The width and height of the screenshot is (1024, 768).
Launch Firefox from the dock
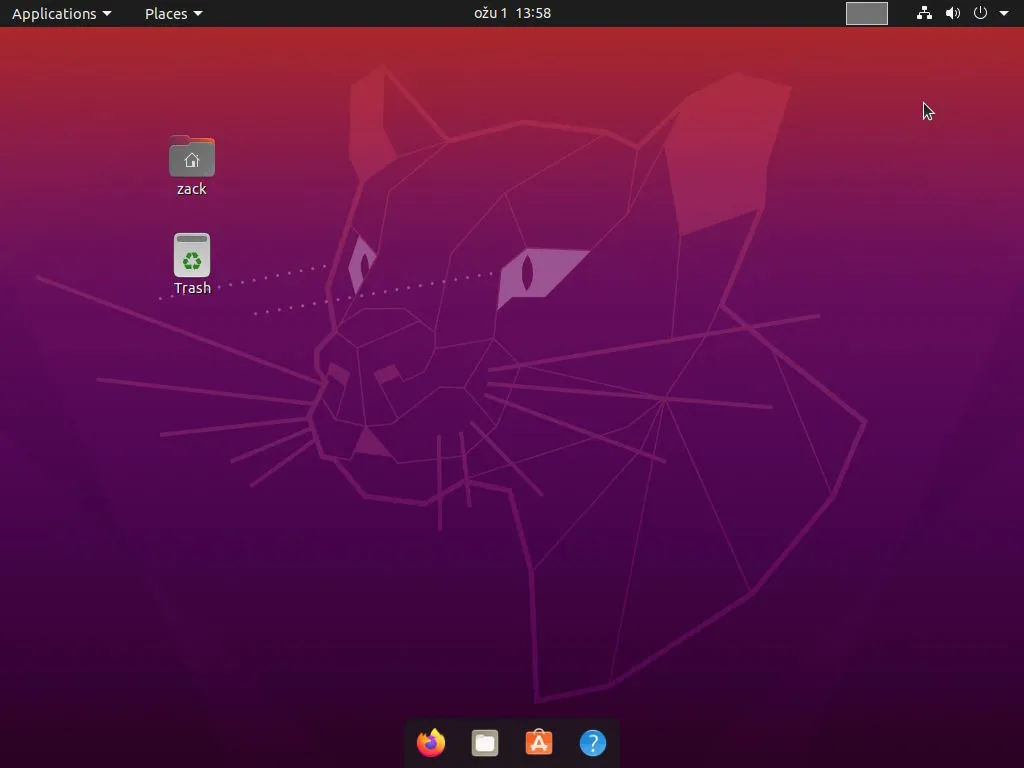click(430, 743)
